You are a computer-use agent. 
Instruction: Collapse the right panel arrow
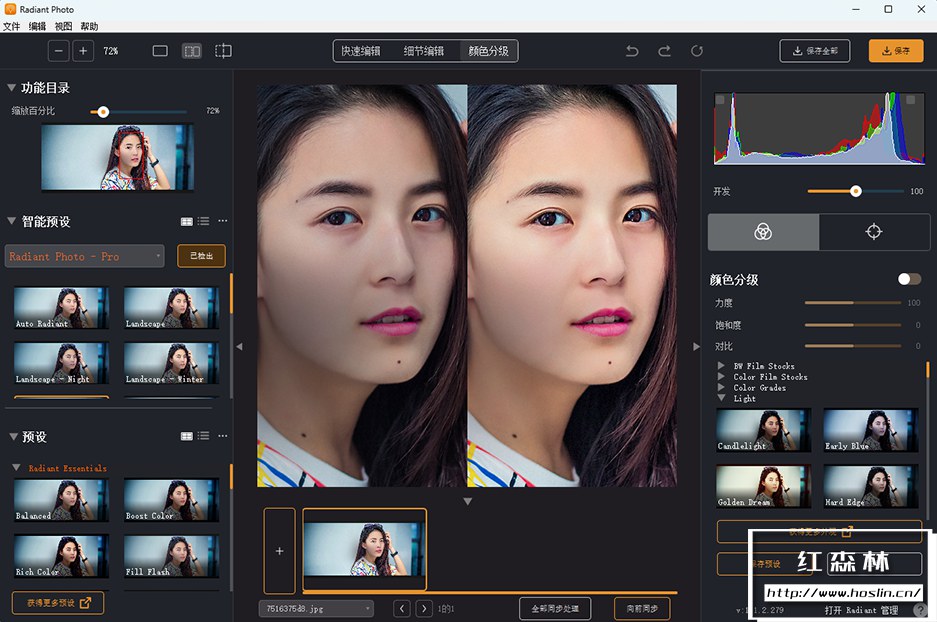point(696,347)
